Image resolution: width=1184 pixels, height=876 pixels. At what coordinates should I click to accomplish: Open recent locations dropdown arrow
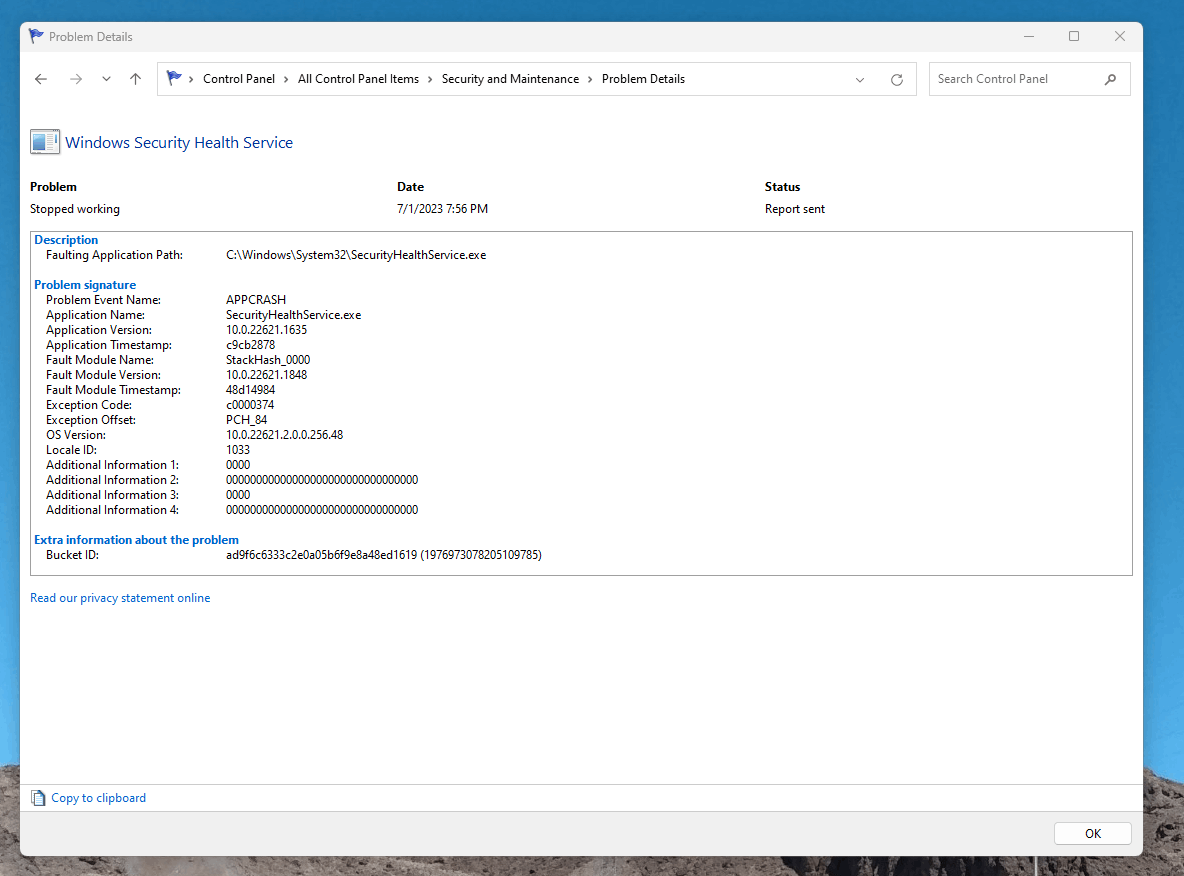click(x=106, y=79)
